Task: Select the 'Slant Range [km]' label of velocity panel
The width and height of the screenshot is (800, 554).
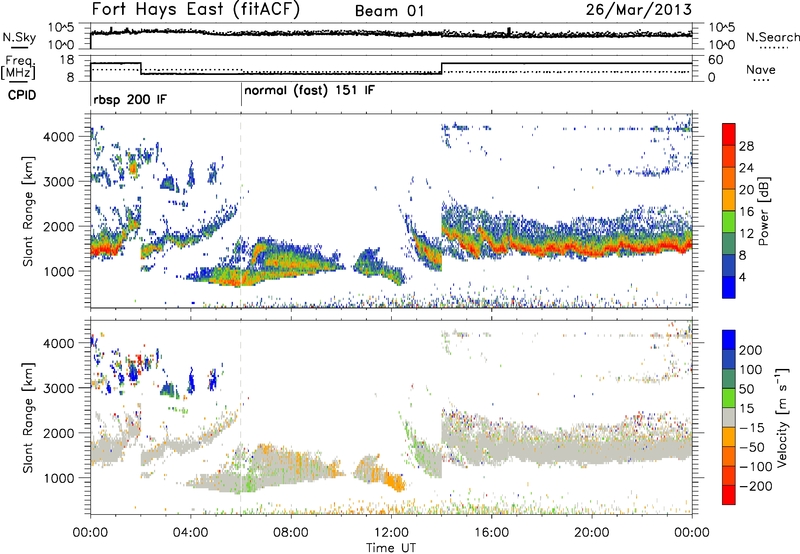Action: [x=28, y=417]
